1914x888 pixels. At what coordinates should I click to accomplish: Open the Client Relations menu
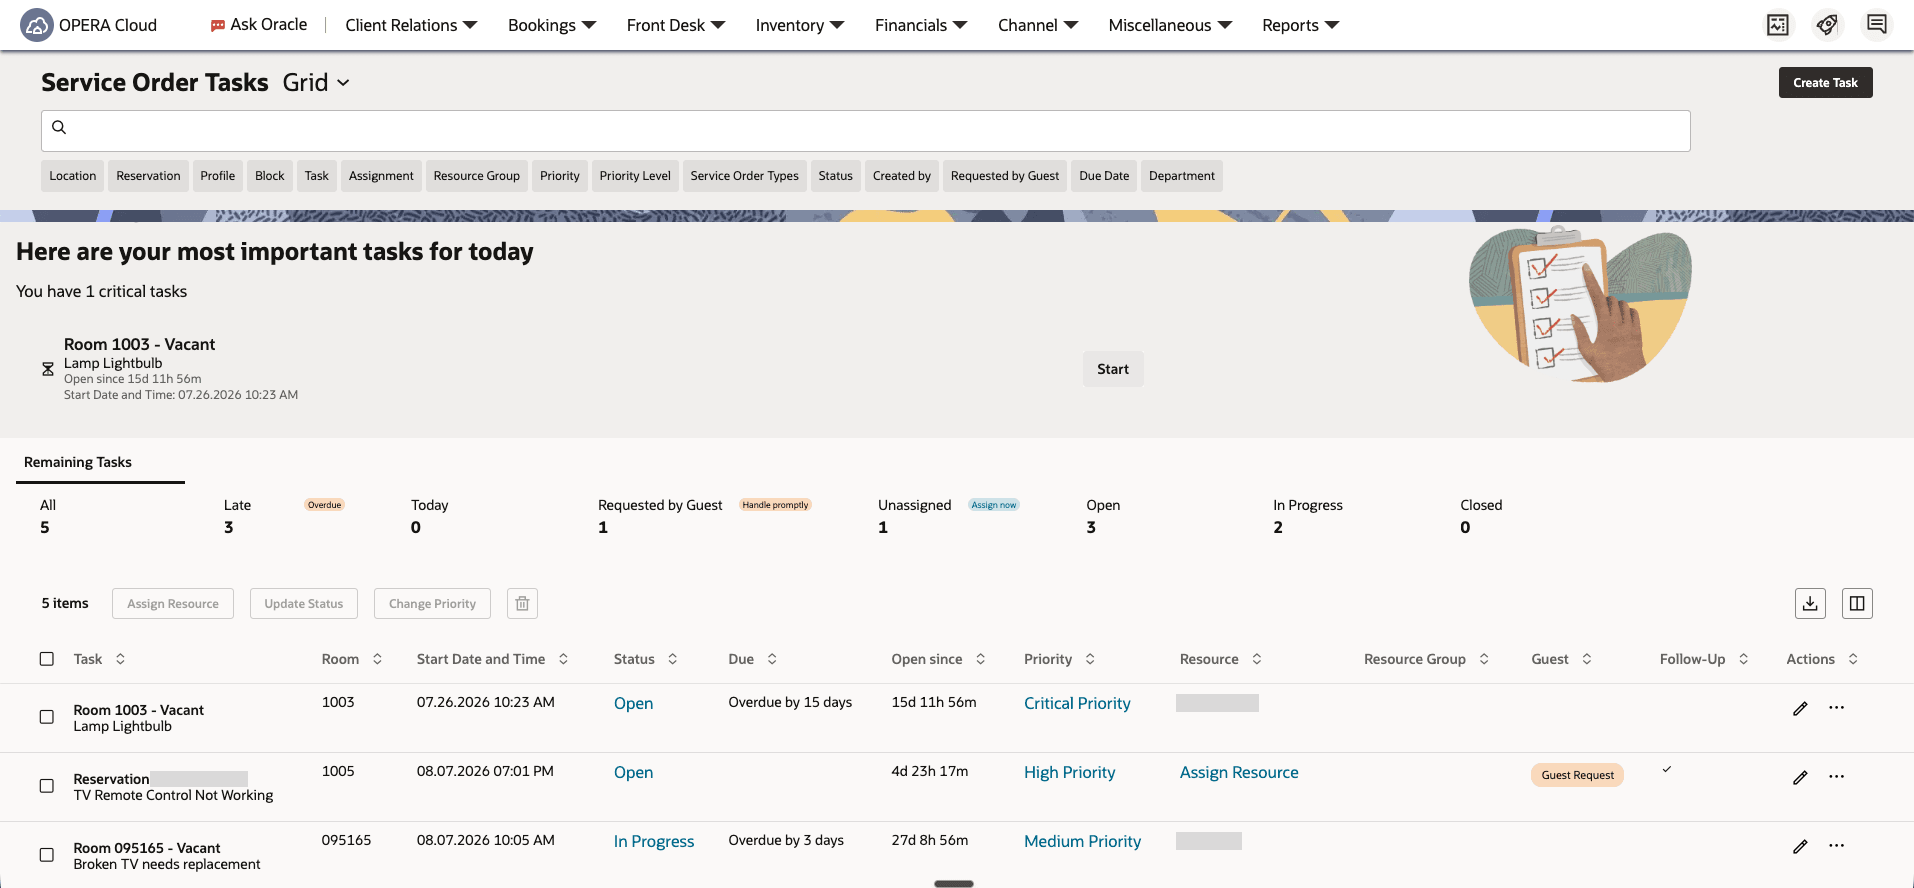coord(411,25)
